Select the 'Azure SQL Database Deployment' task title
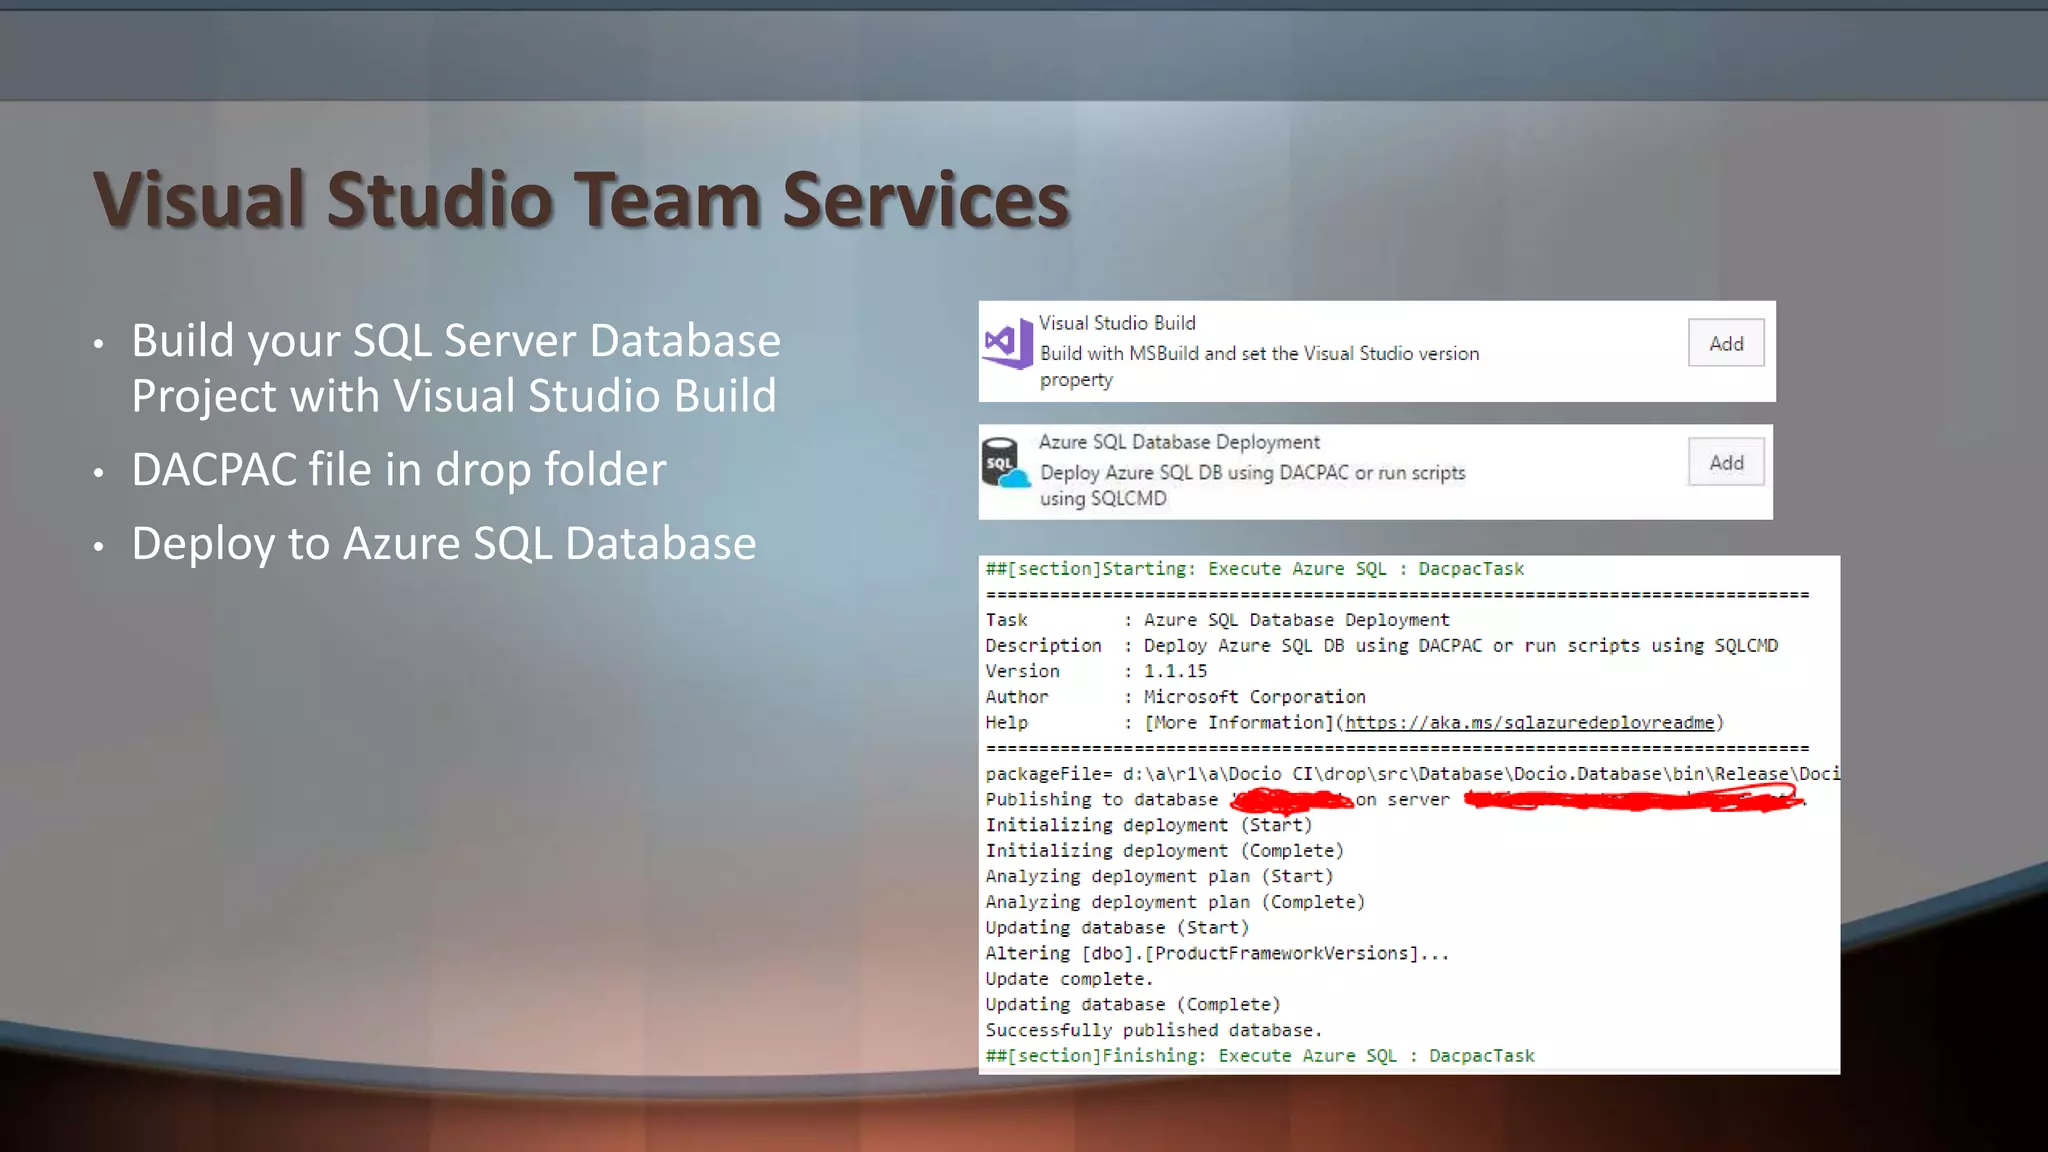 pos(1179,442)
